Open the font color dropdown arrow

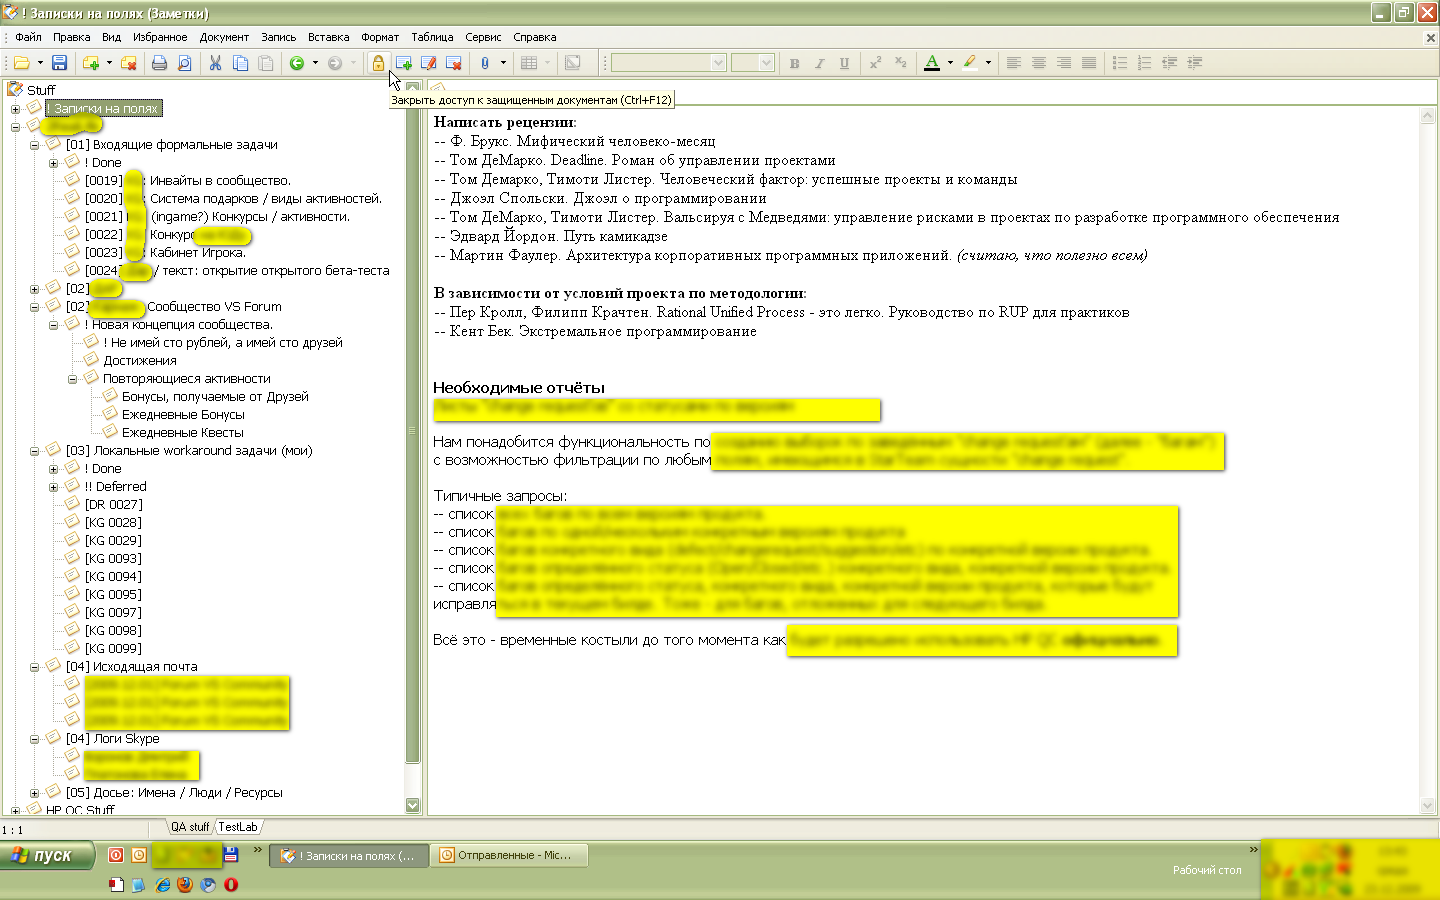pyautogui.click(x=950, y=63)
